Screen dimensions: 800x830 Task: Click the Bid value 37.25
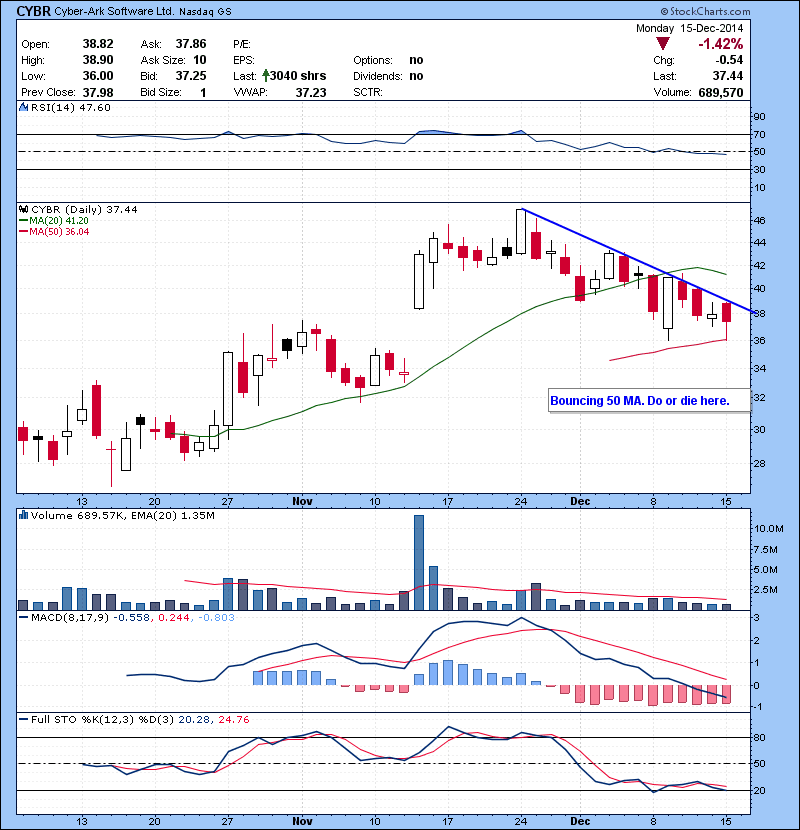point(191,76)
